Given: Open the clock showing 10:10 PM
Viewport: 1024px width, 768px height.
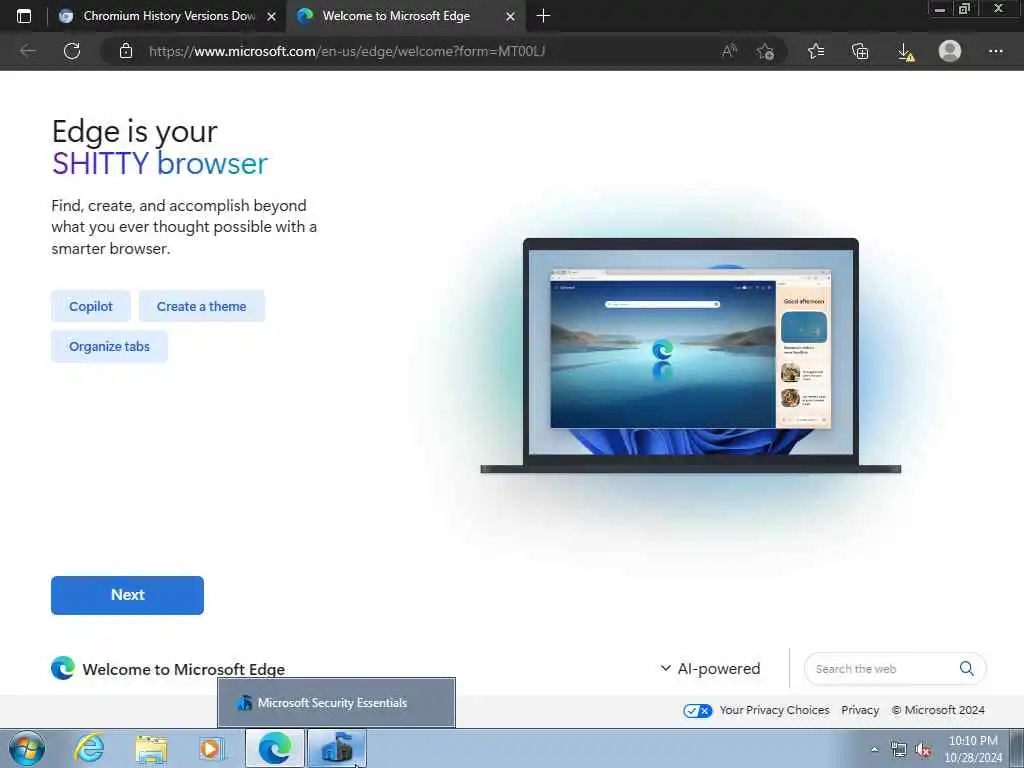Looking at the screenshot, I should point(973,748).
